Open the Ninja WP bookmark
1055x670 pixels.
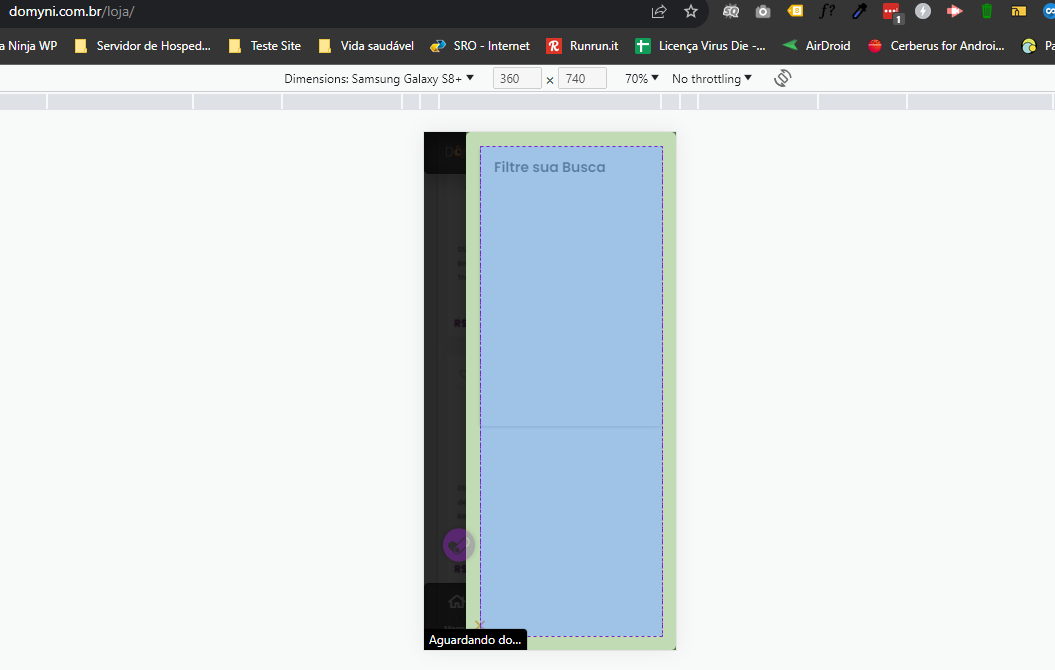[x=28, y=46]
